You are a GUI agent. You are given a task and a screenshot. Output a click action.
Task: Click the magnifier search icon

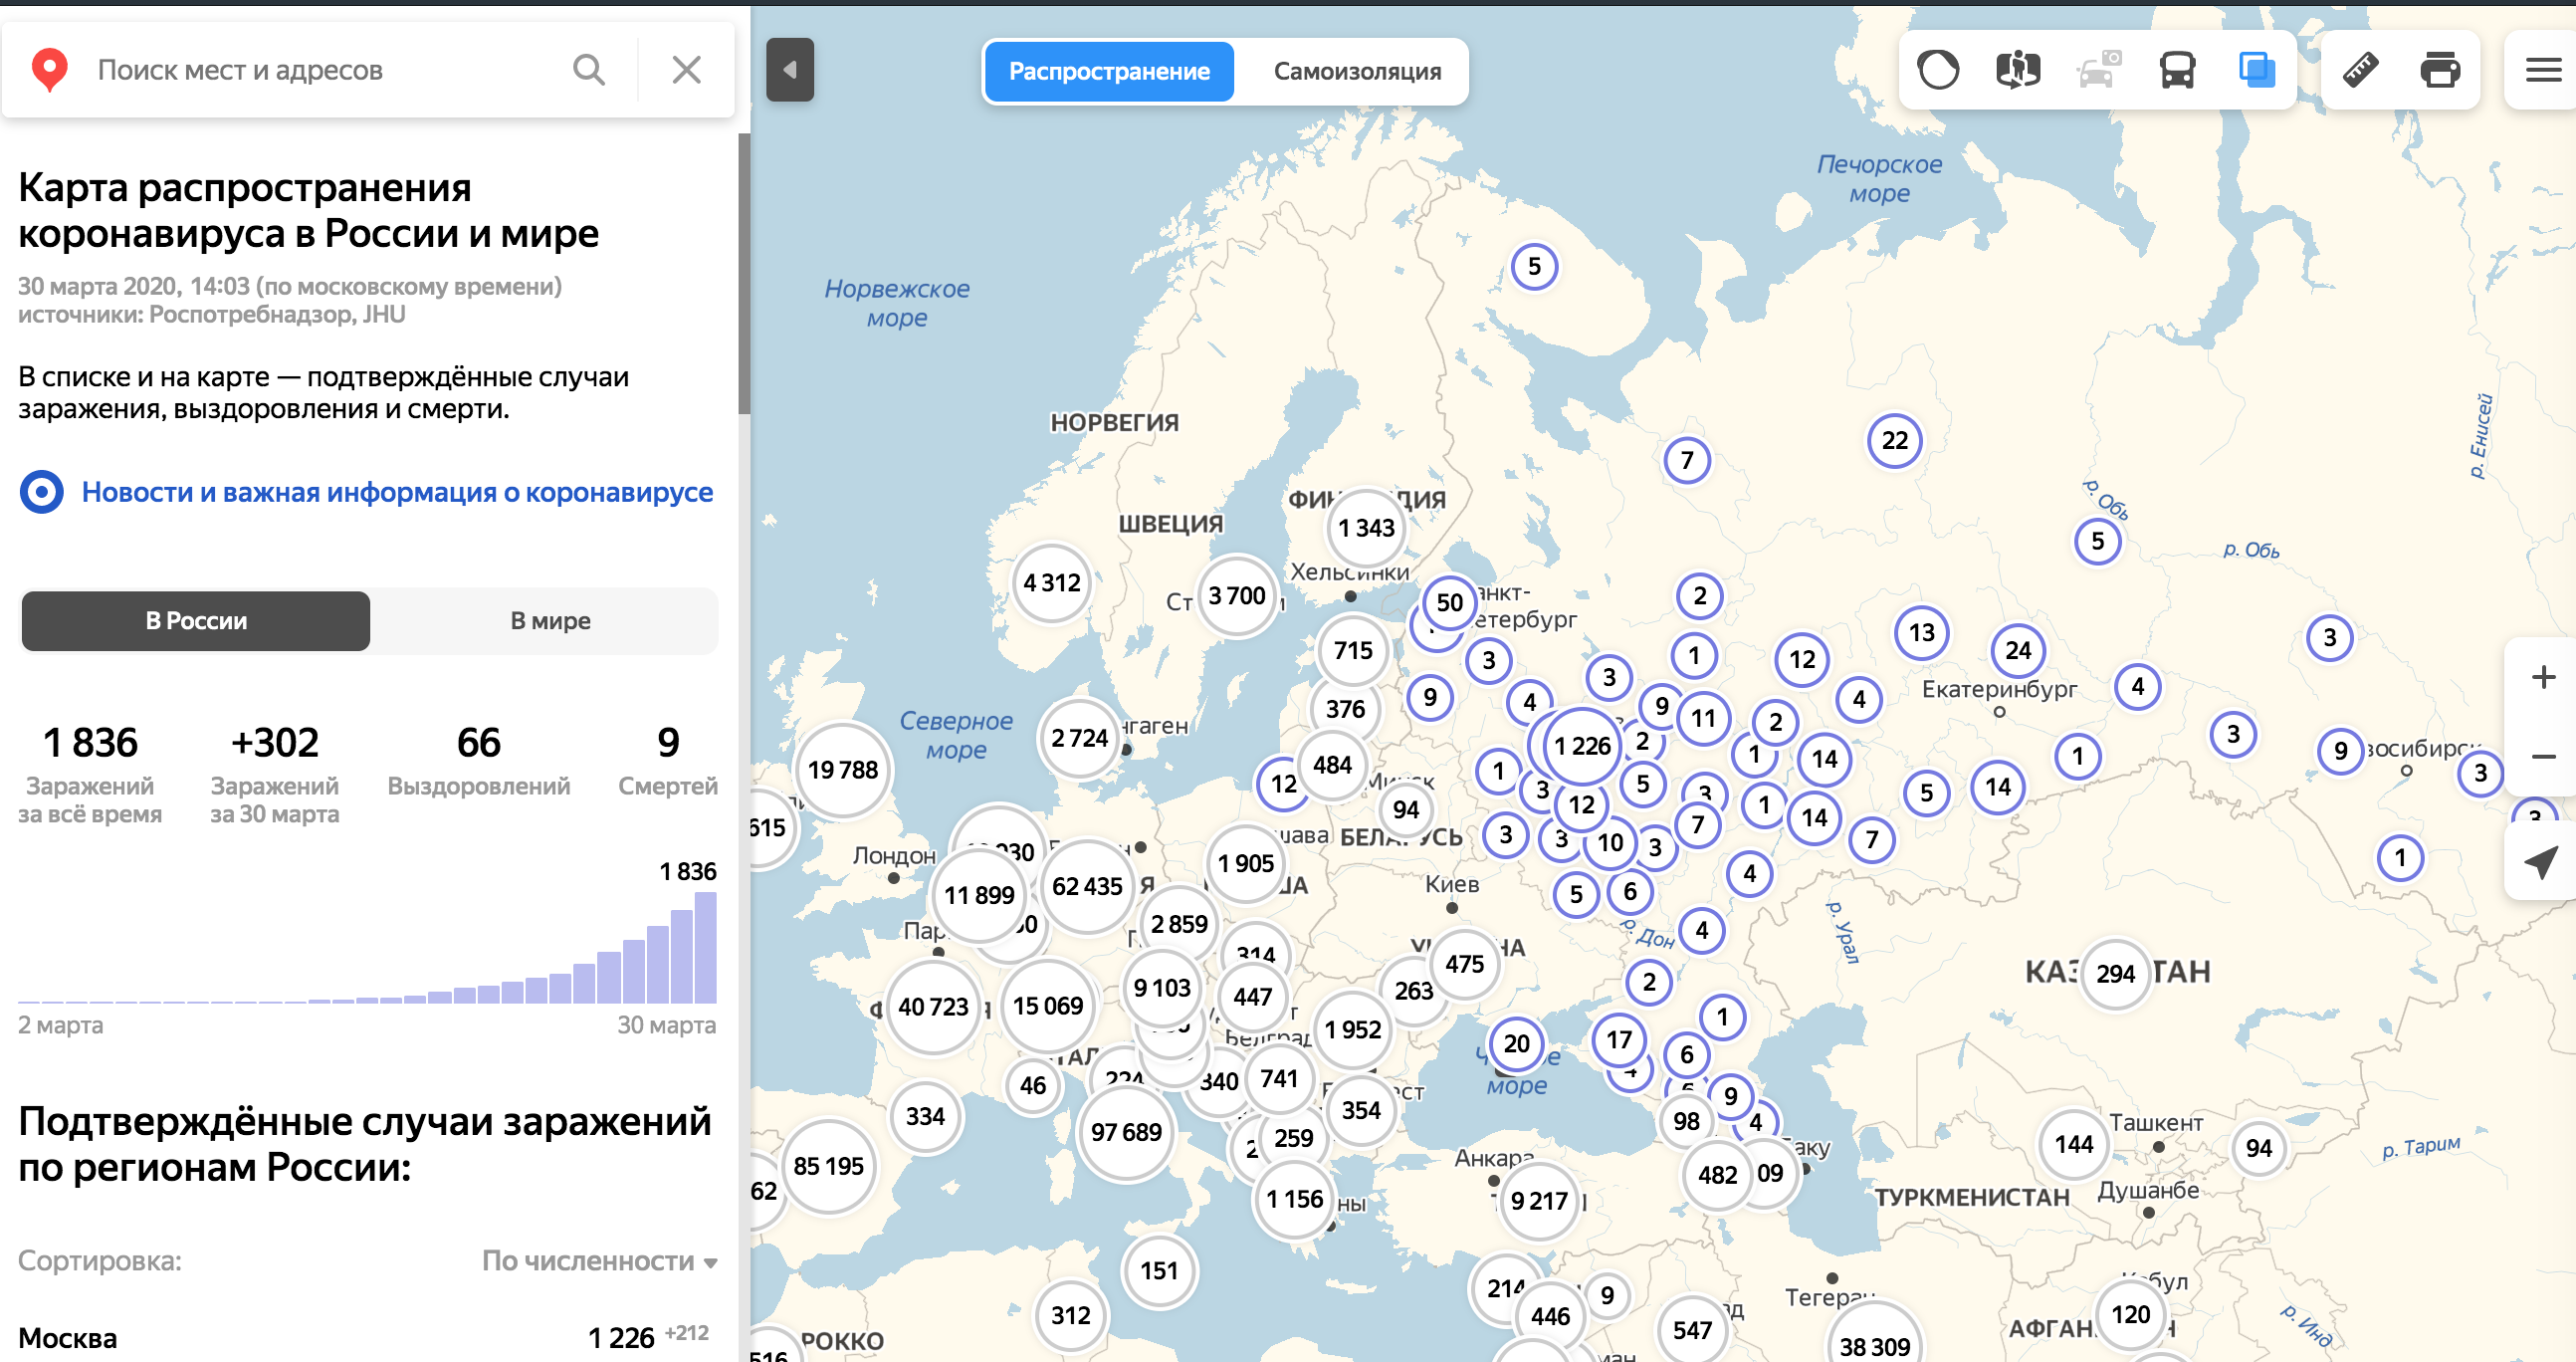point(589,70)
